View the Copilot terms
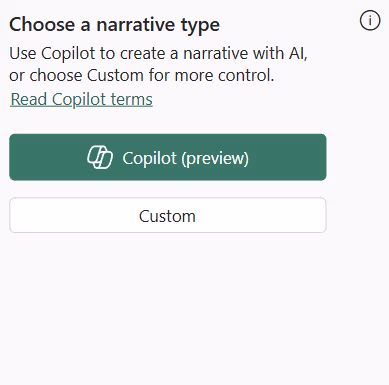The height and width of the screenshot is (385, 389). [81, 99]
